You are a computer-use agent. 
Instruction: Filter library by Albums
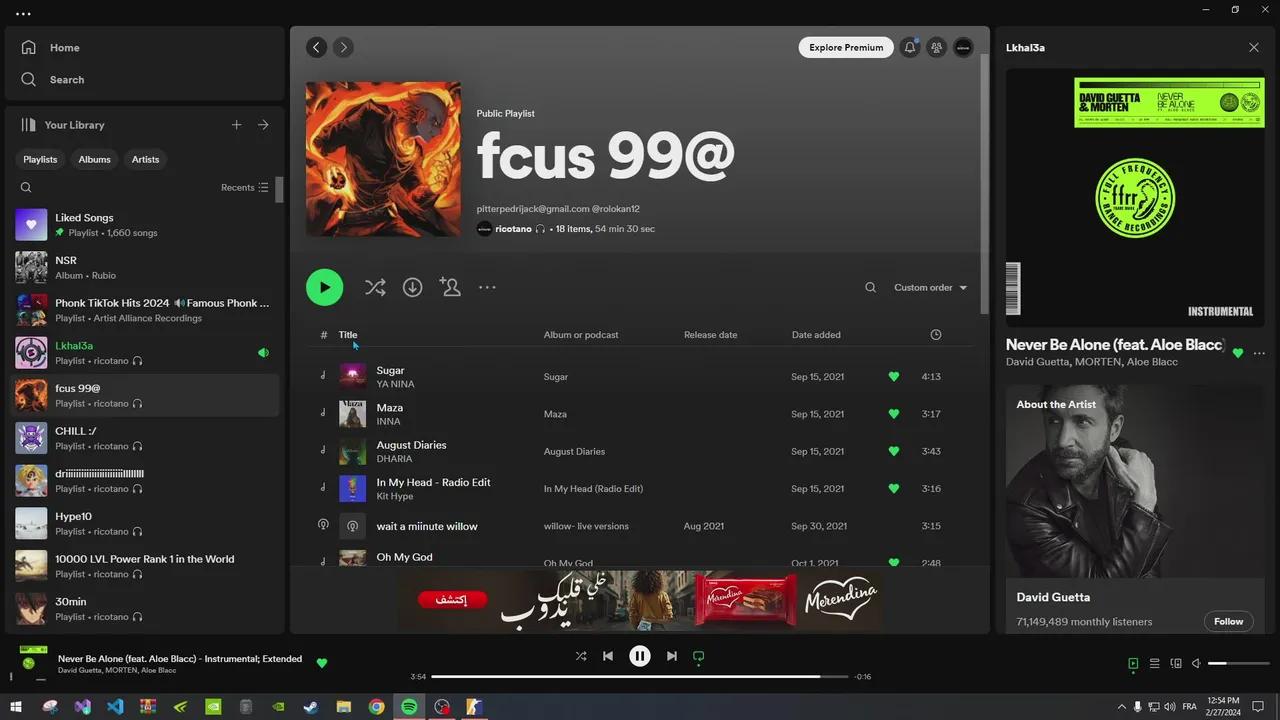click(x=95, y=159)
